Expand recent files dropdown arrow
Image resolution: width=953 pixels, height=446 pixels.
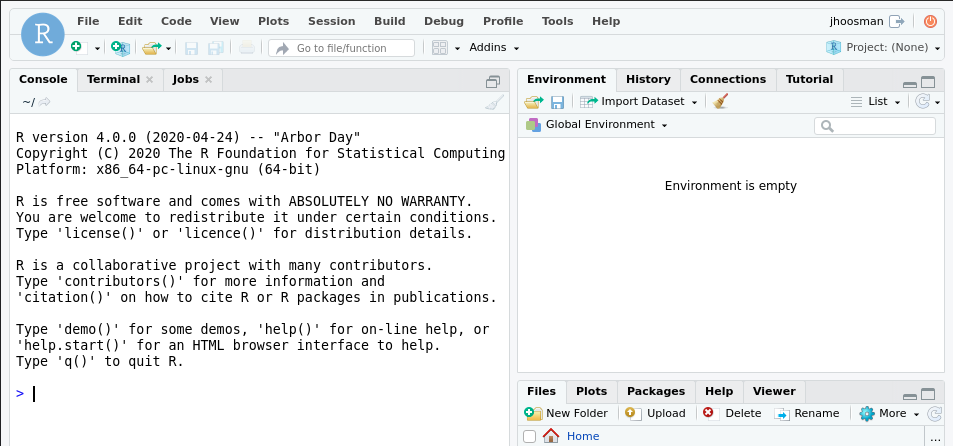click(168, 48)
